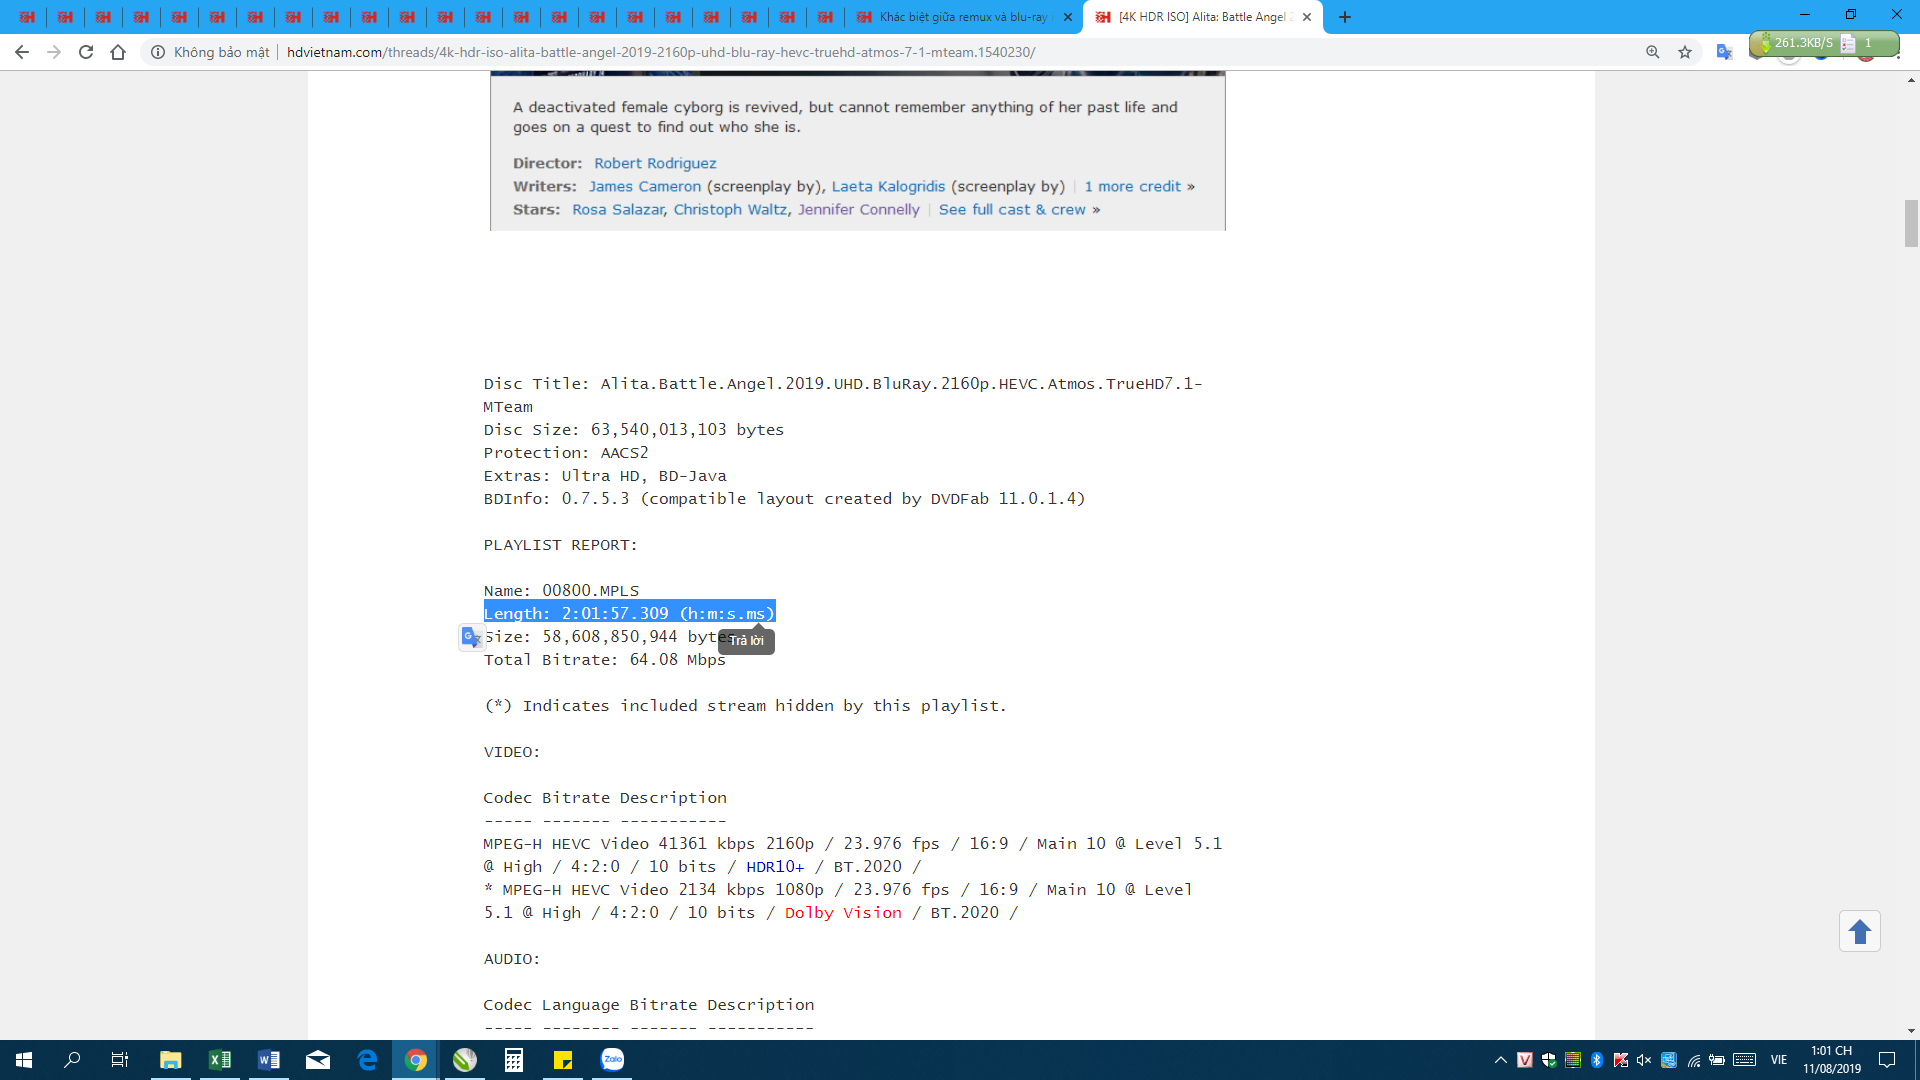Viewport: 1920px width, 1080px height.
Task: Click 'Total Bitrate: 64.08 Mbps' line
Action: [605, 660]
